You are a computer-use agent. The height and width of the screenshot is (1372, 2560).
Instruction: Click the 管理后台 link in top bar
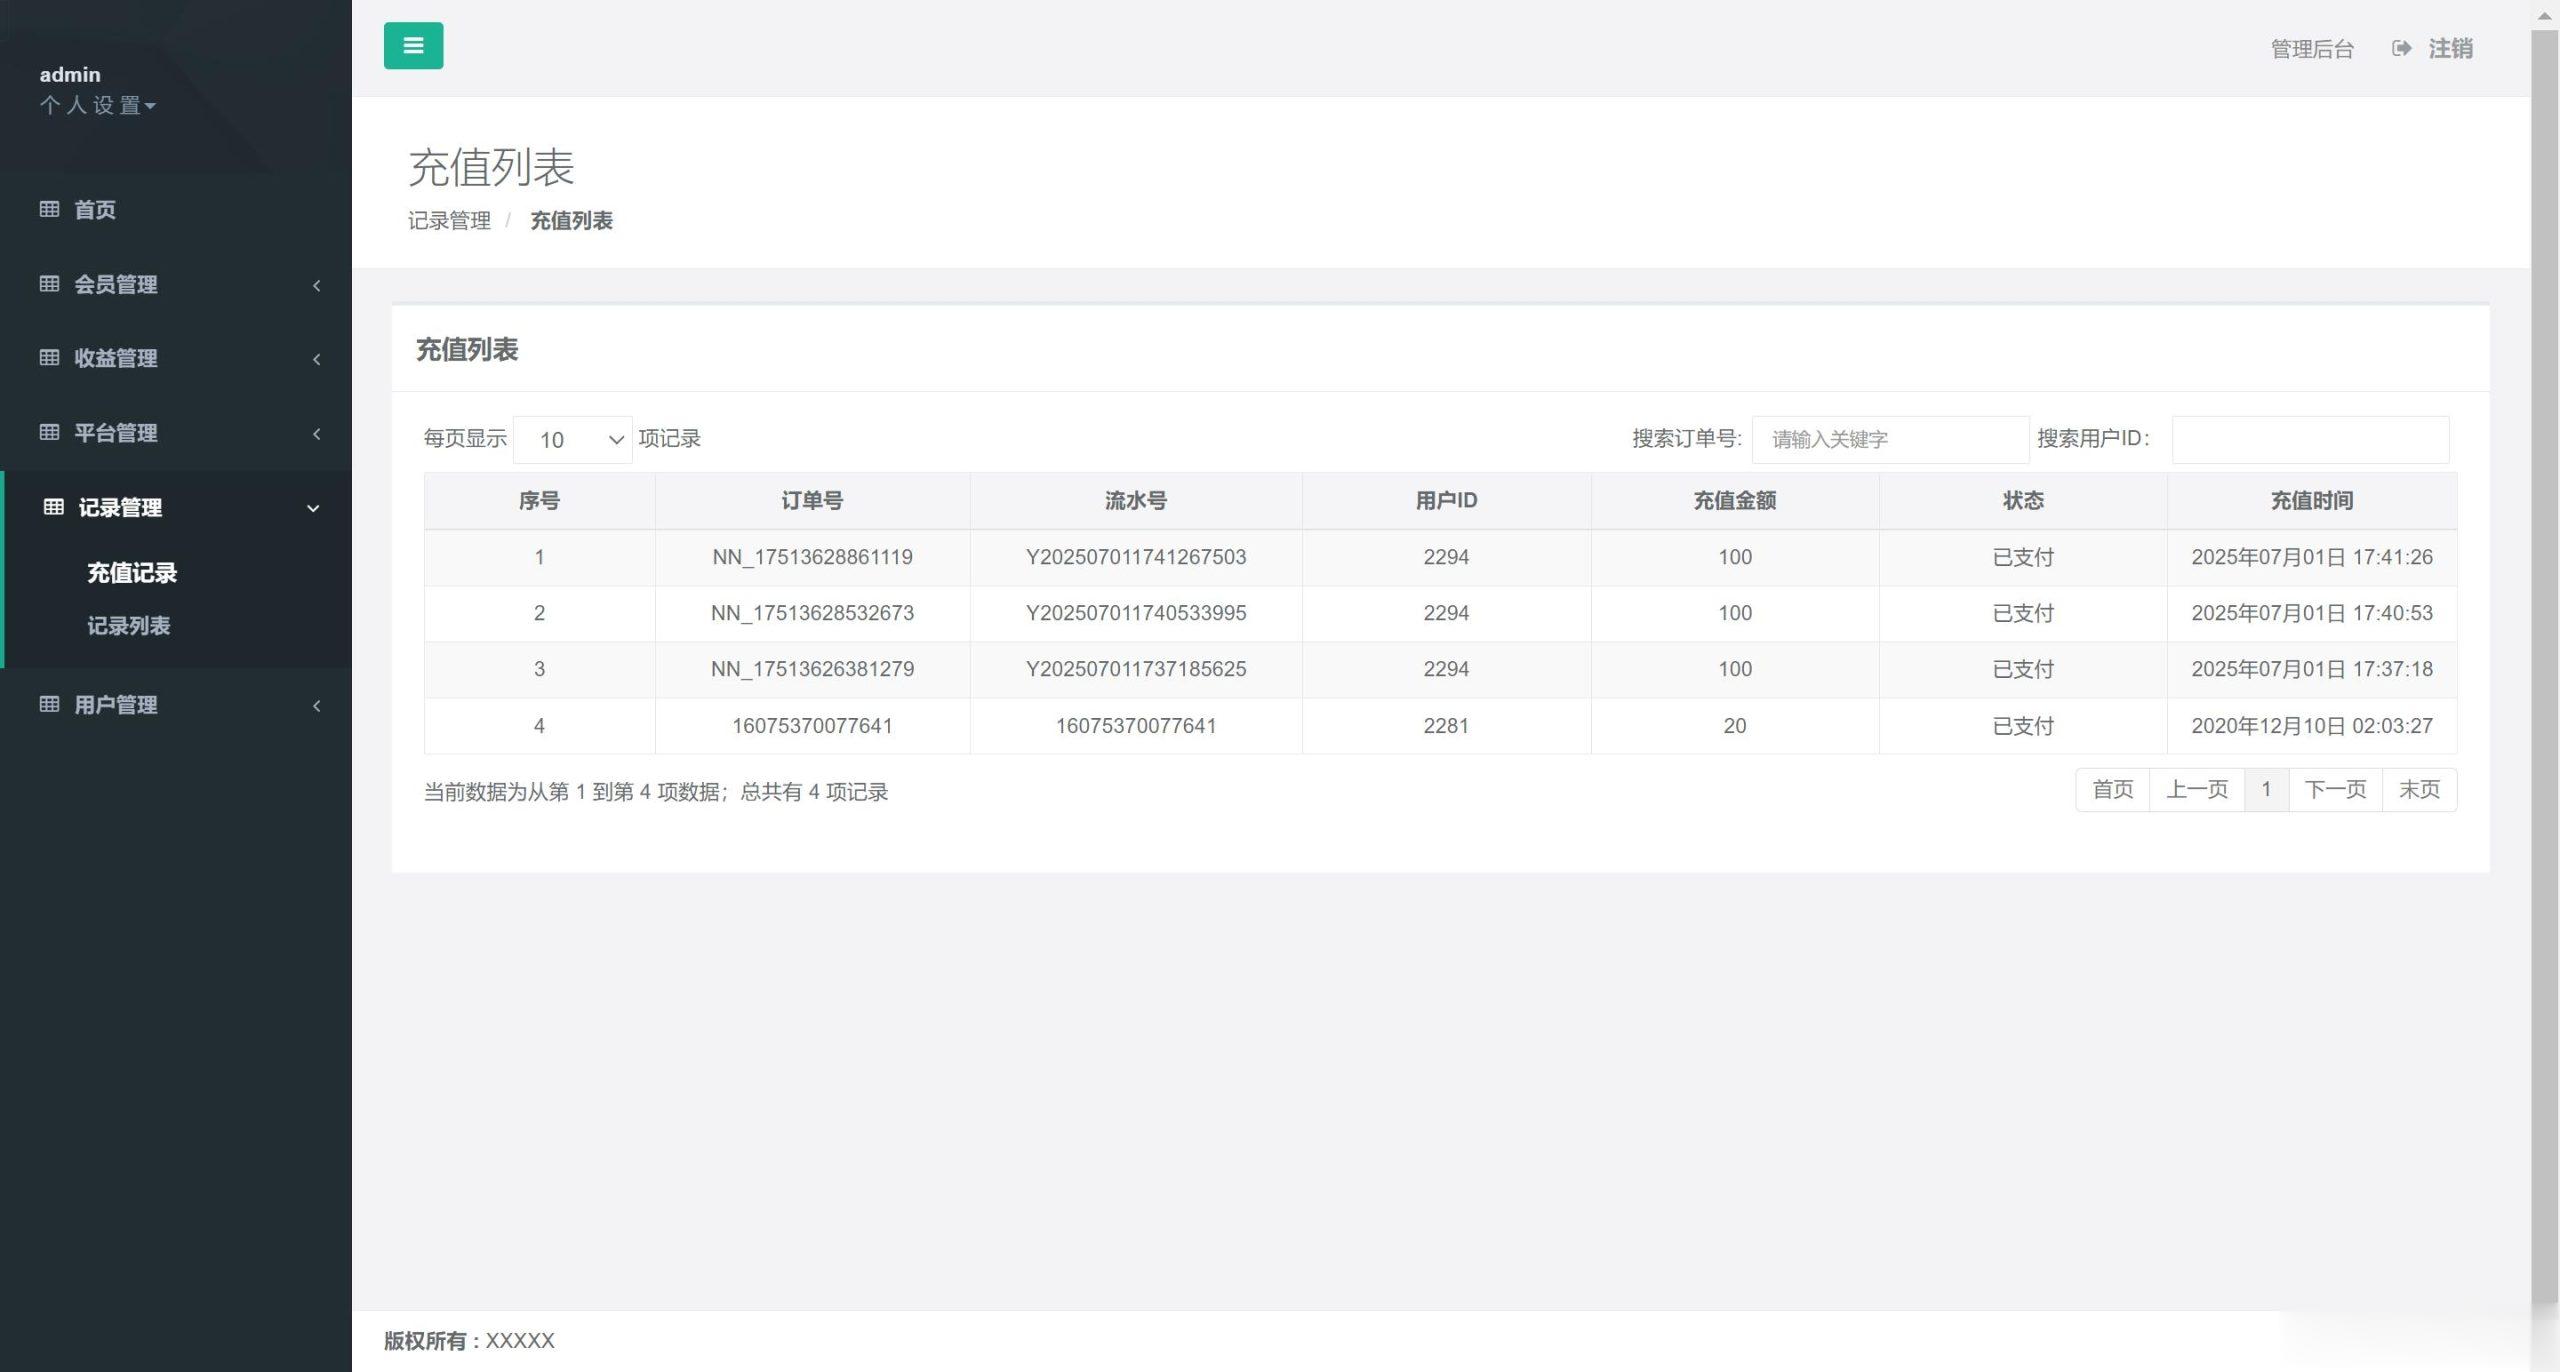pyautogui.click(x=2312, y=47)
